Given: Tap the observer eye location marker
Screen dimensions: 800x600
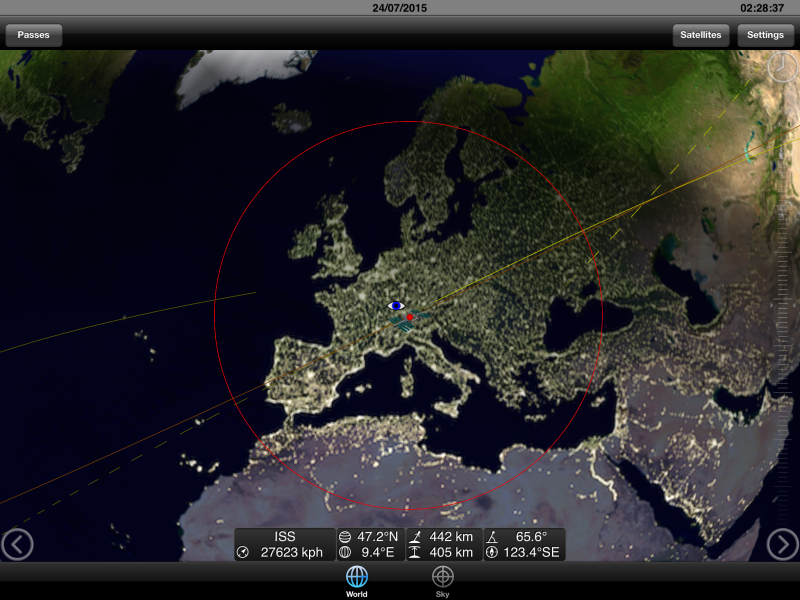Looking at the screenshot, I should click(x=396, y=306).
